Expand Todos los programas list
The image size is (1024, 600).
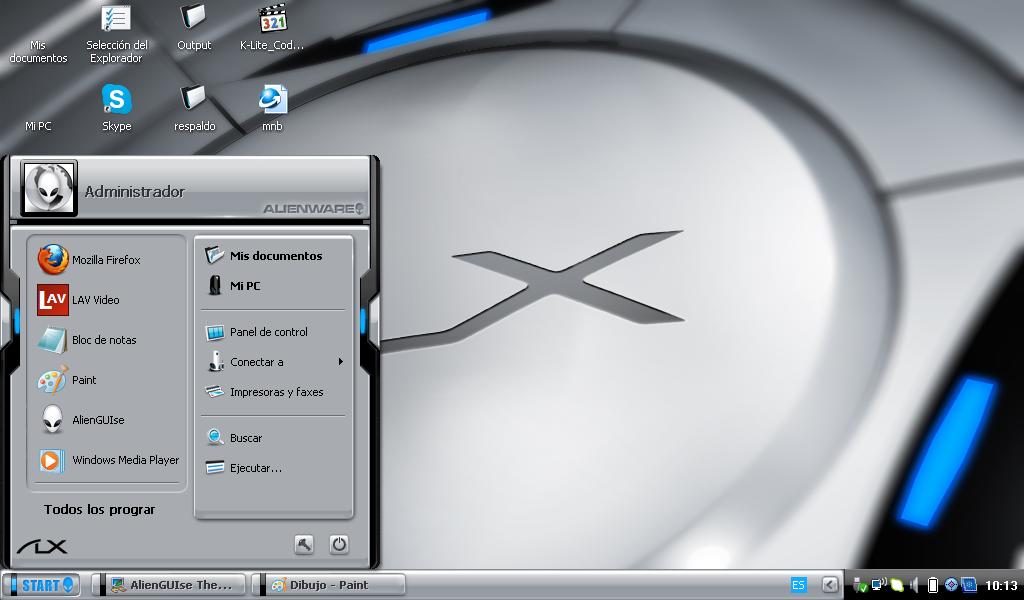coord(99,509)
